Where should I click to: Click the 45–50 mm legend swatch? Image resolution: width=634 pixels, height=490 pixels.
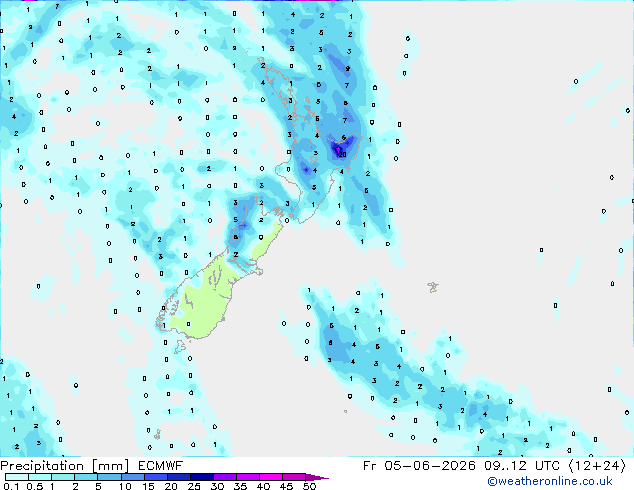coord(294,477)
